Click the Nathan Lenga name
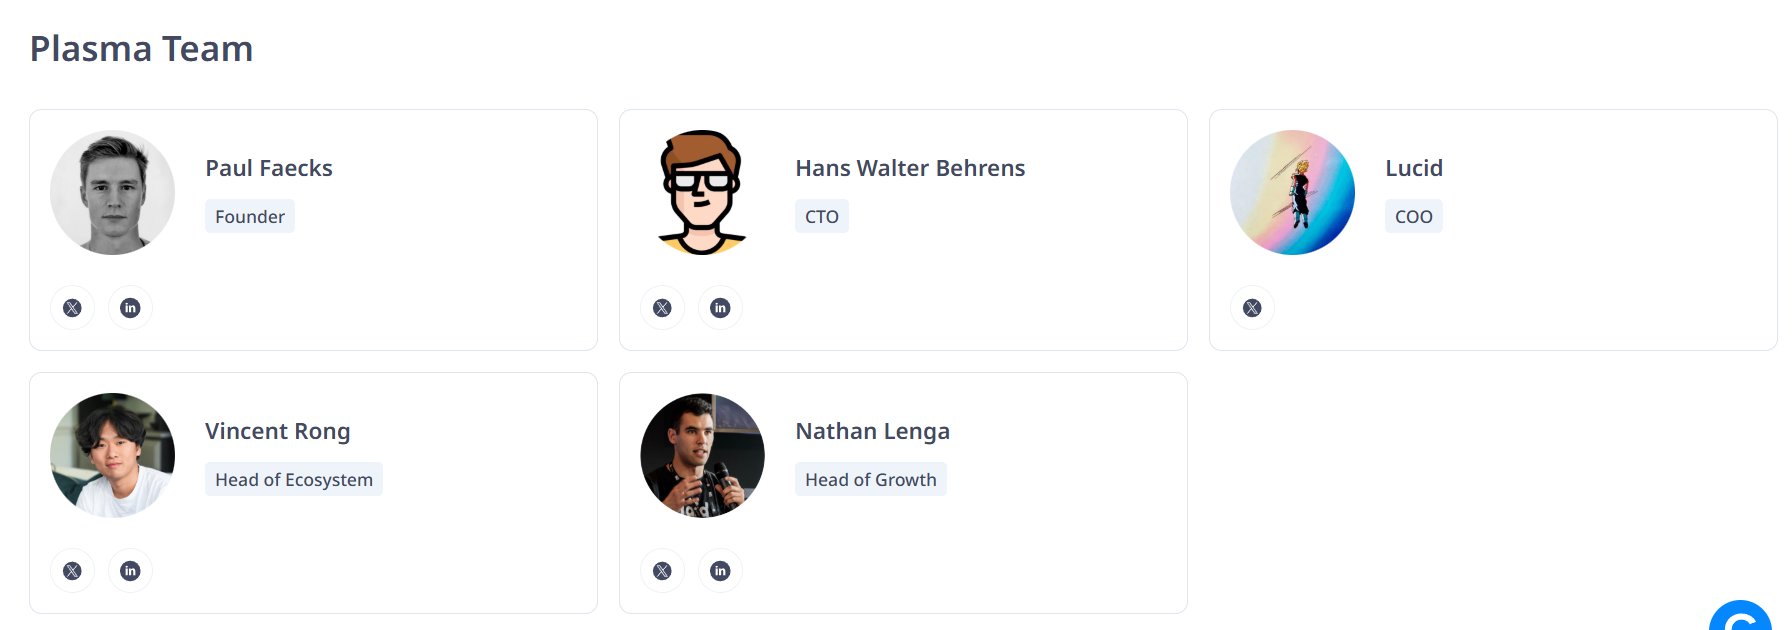This screenshot has height=630, width=1792. pos(872,431)
